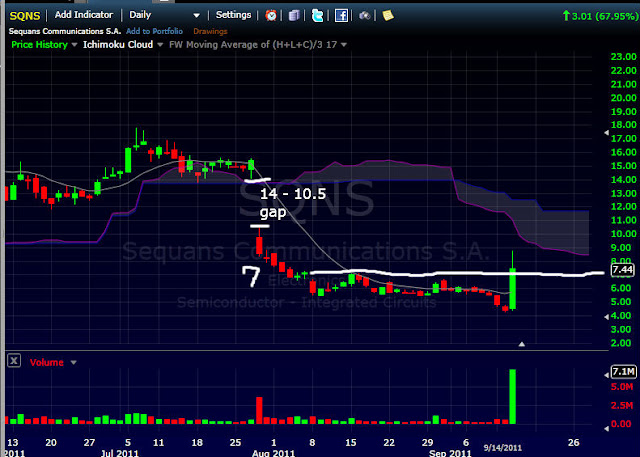Click the 9/14/2011 date label
This screenshot has width=640, height=457.
click(502, 448)
